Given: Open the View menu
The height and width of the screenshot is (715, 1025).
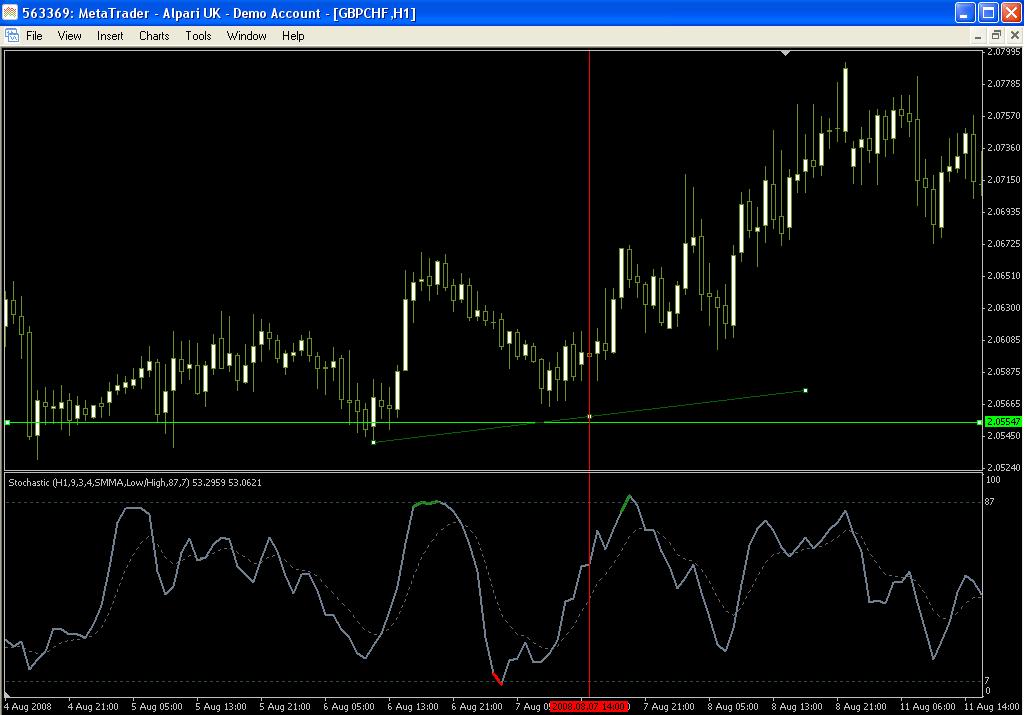Looking at the screenshot, I should (x=70, y=36).
